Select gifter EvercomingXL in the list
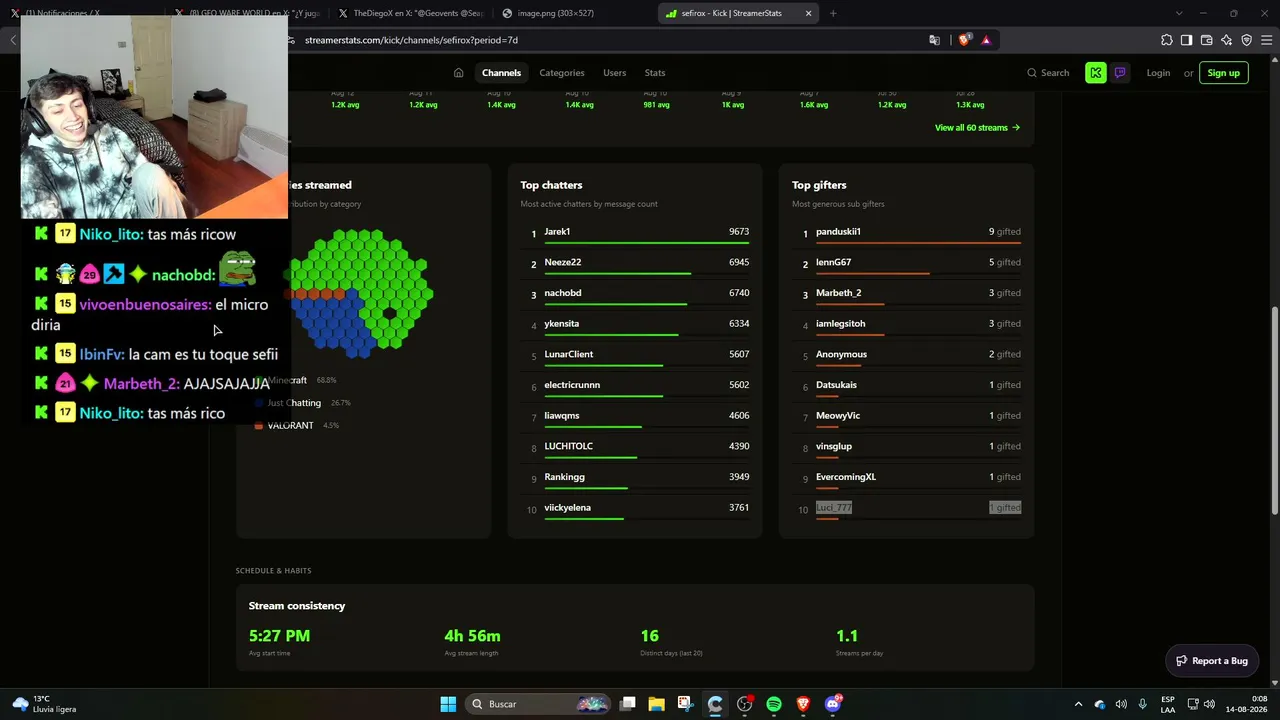This screenshot has width=1280, height=720. tap(845, 477)
